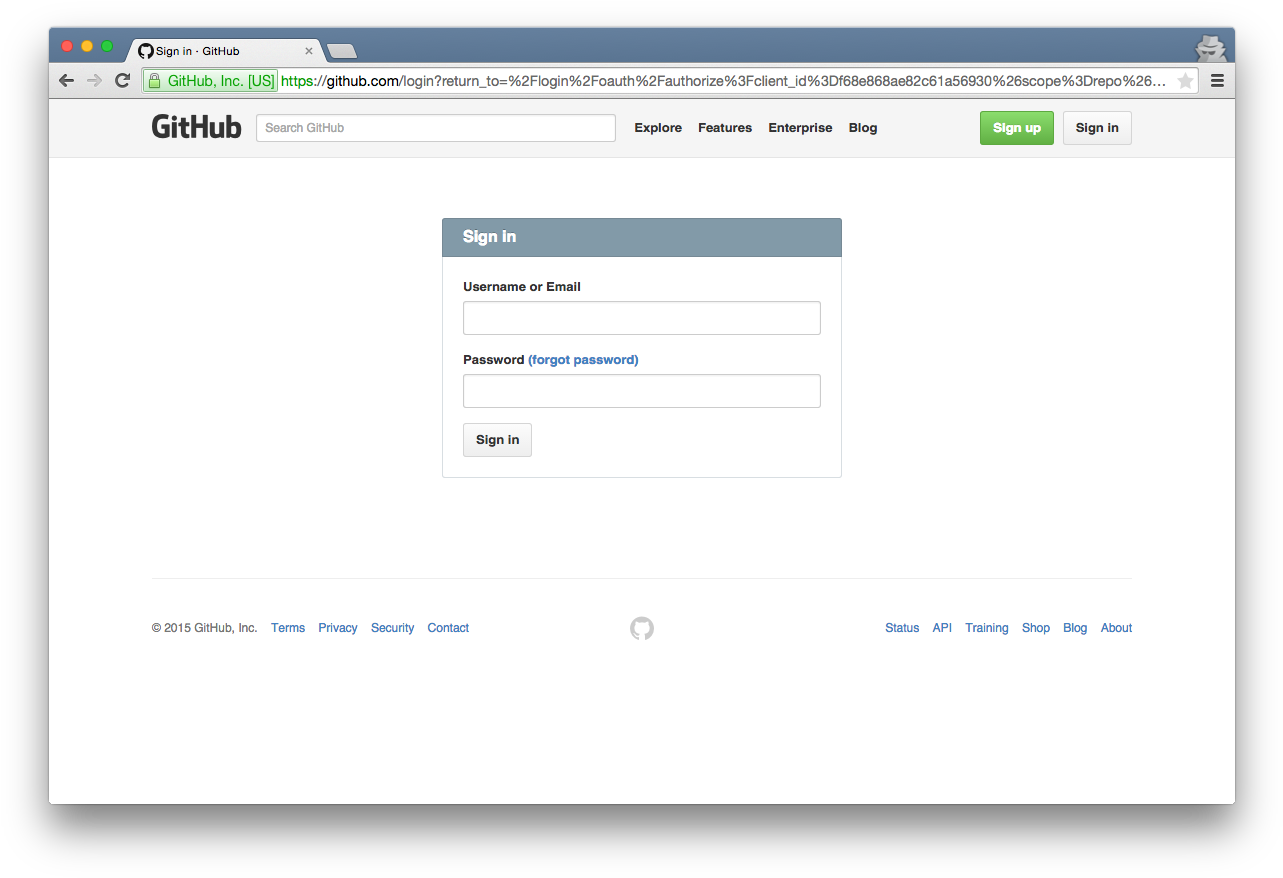Focus the Username or Email field

[641, 318]
